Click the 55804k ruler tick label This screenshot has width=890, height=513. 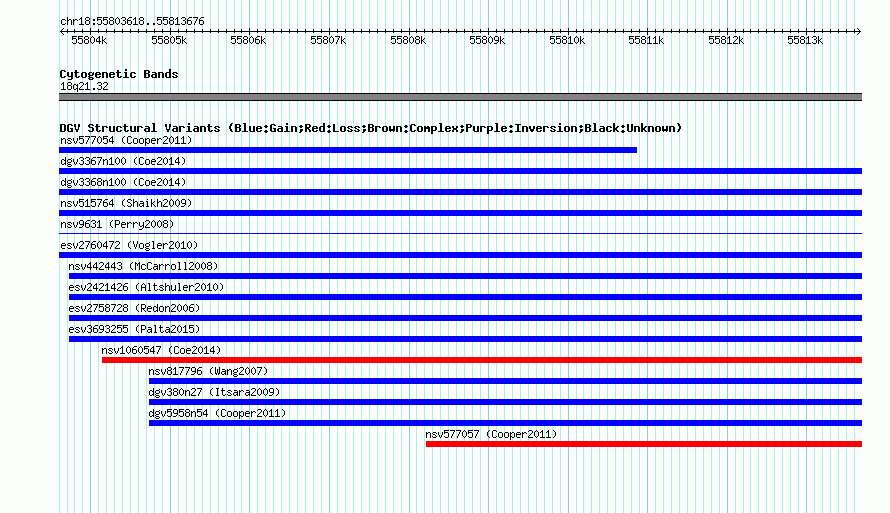89,40
